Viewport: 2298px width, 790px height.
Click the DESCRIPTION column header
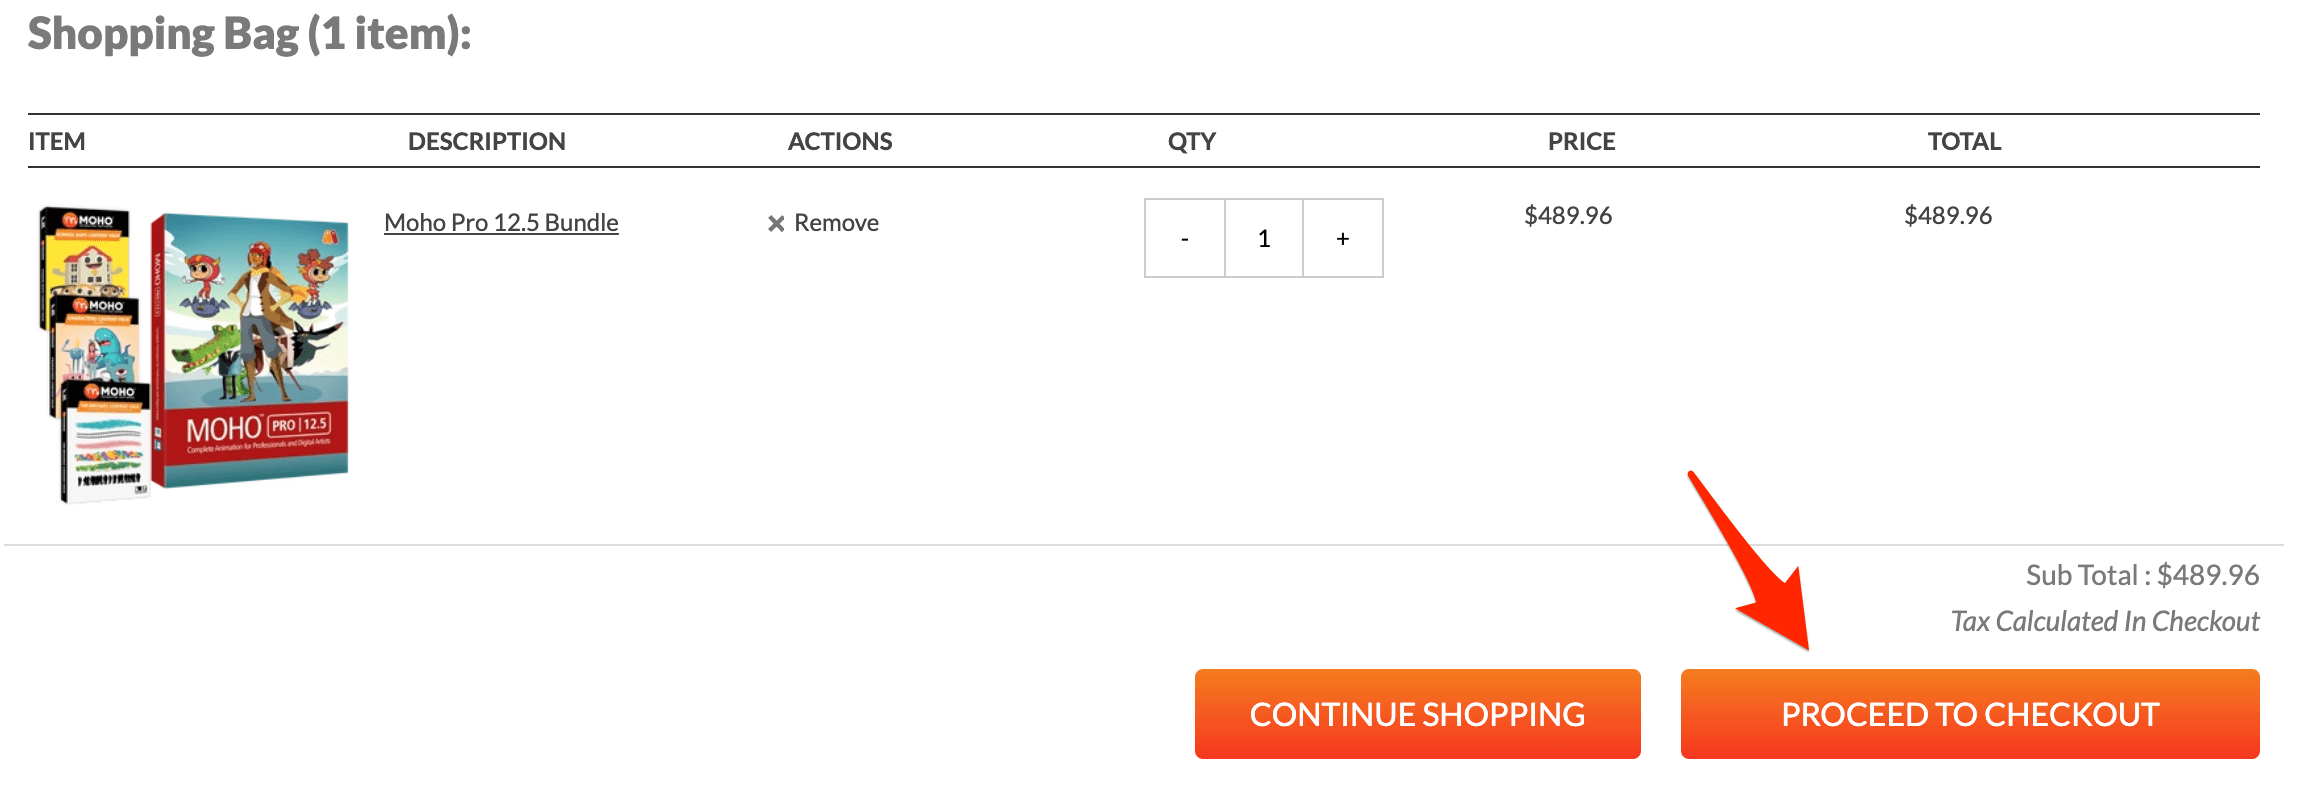click(486, 141)
